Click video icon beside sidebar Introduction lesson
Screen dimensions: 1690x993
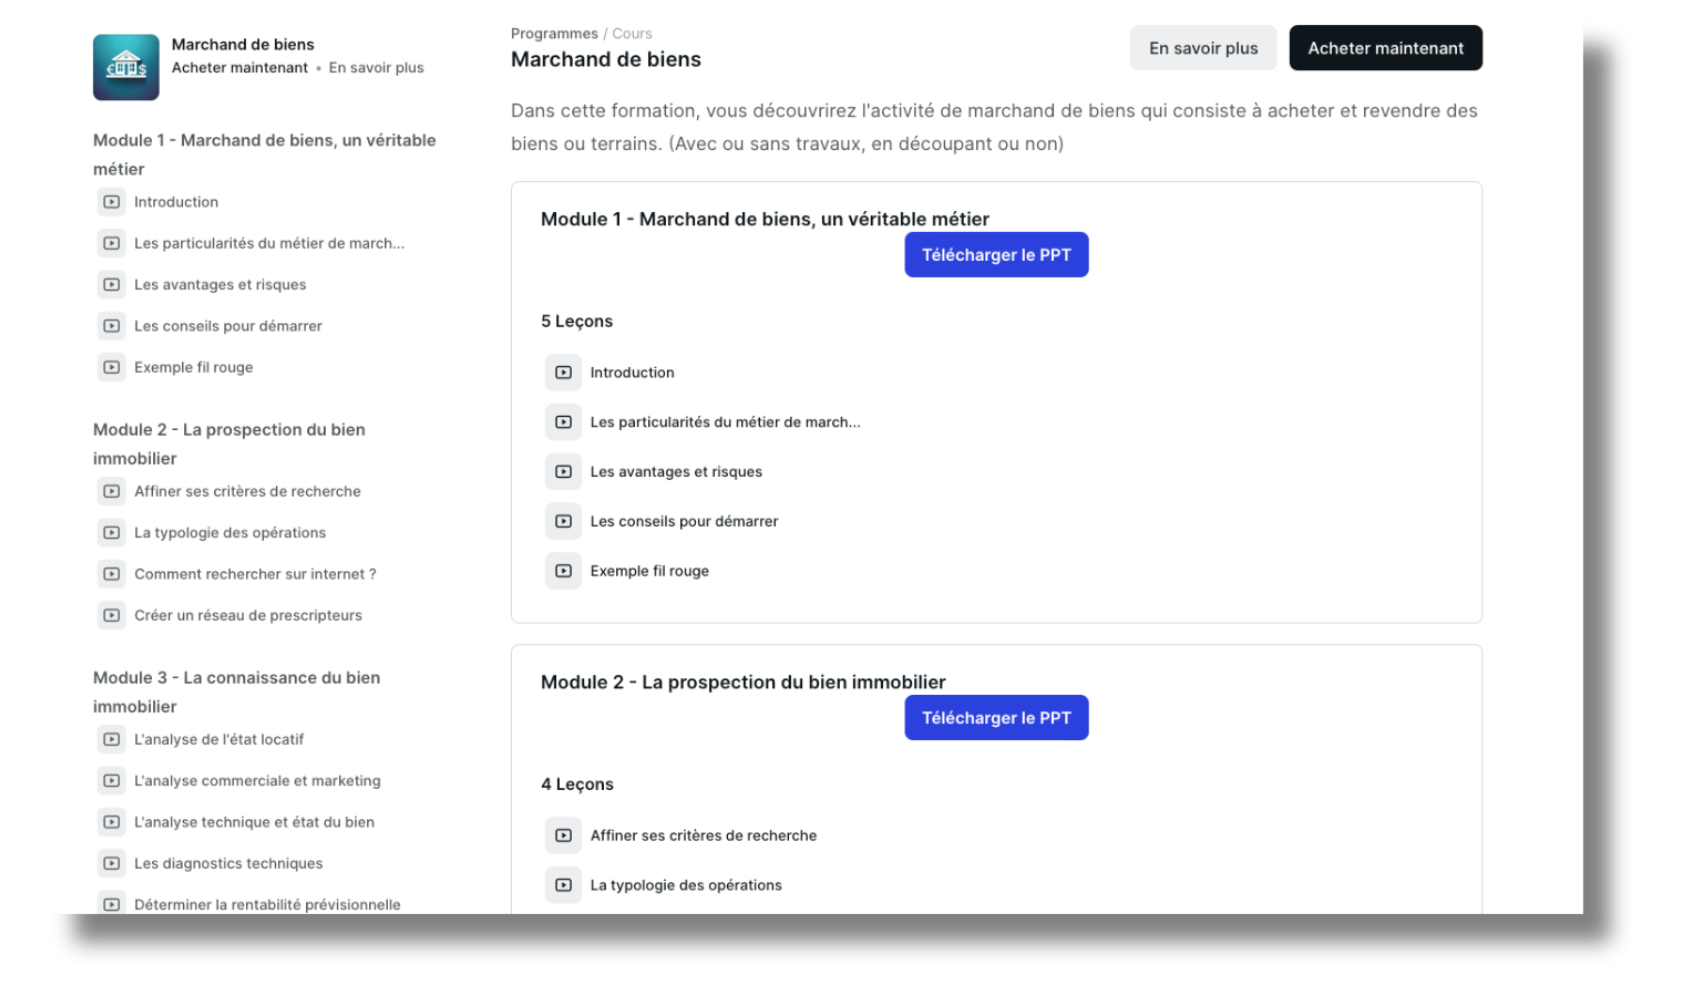point(112,202)
